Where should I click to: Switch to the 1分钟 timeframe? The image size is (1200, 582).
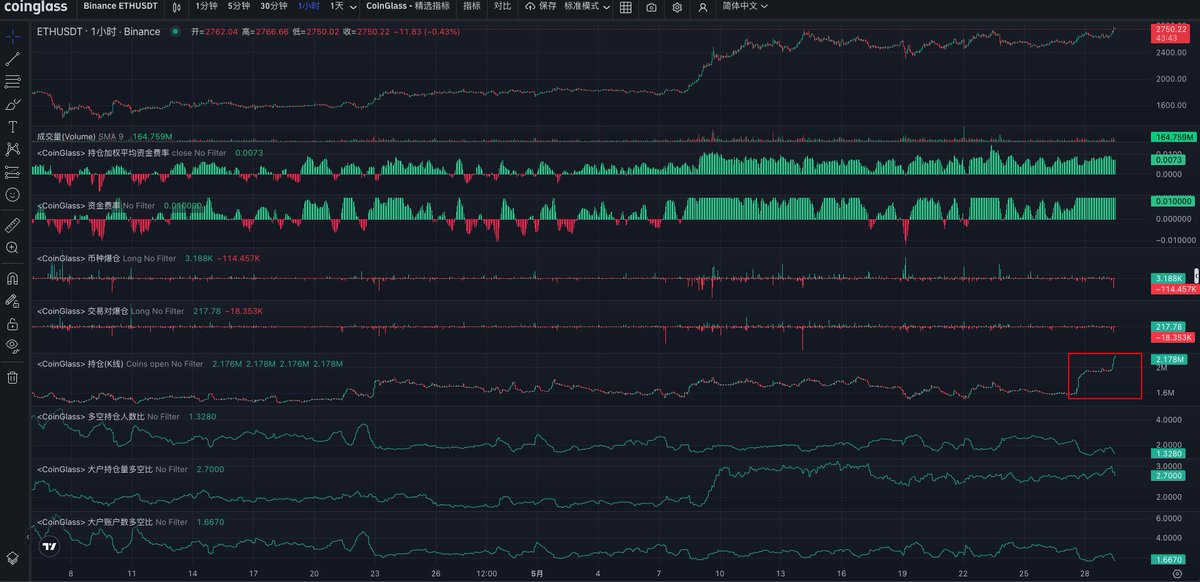(206, 6)
